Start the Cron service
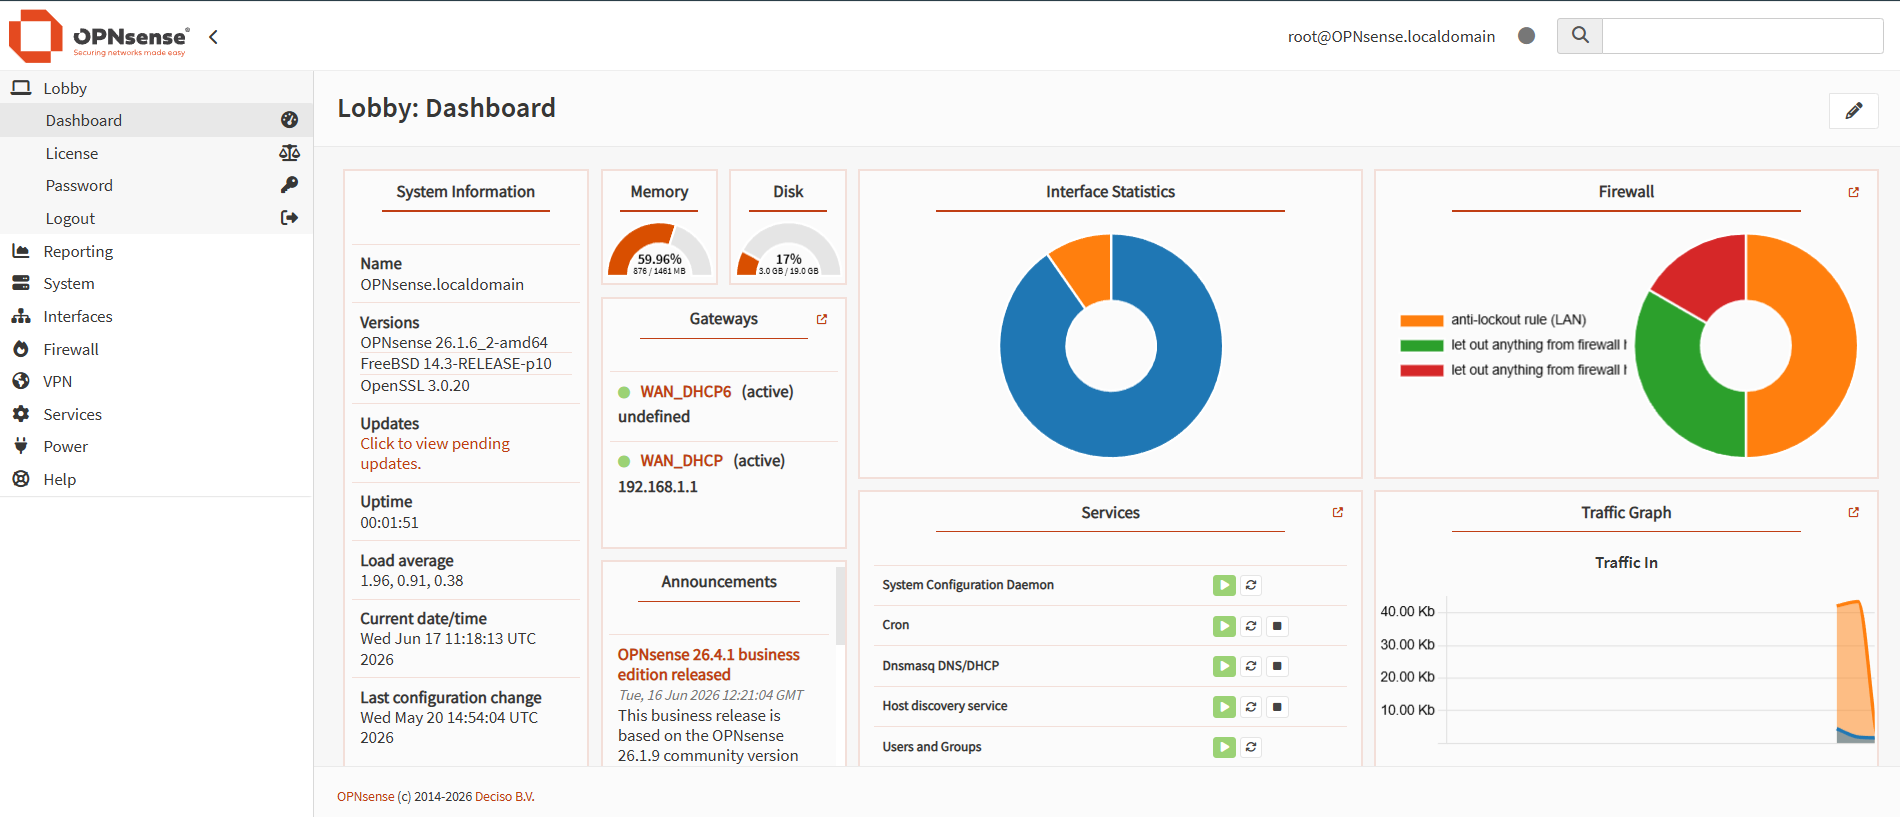This screenshot has height=817, width=1900. (1224, 626)
